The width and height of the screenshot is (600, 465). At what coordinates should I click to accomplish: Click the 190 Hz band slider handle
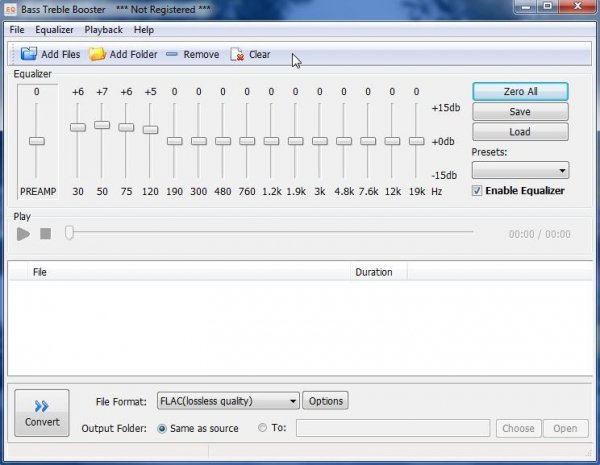pos(174,141)
